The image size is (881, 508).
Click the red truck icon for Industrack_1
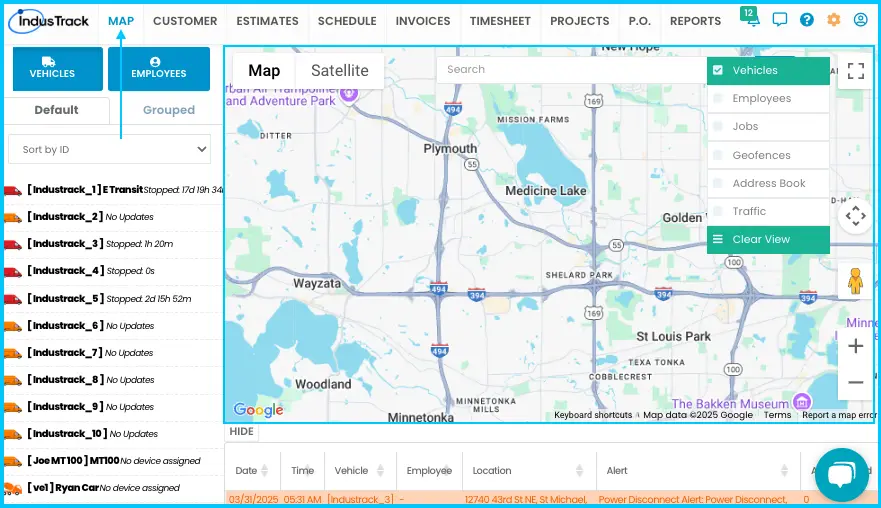[13, 190]
